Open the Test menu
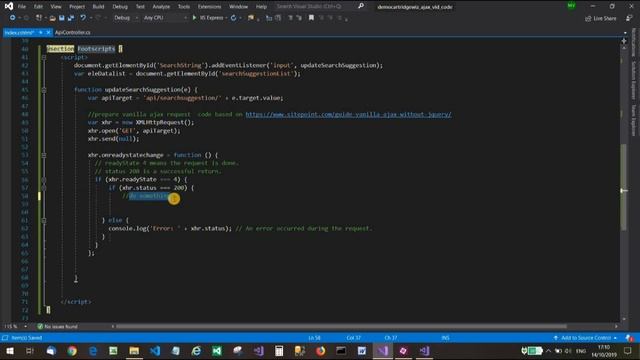 140,7
